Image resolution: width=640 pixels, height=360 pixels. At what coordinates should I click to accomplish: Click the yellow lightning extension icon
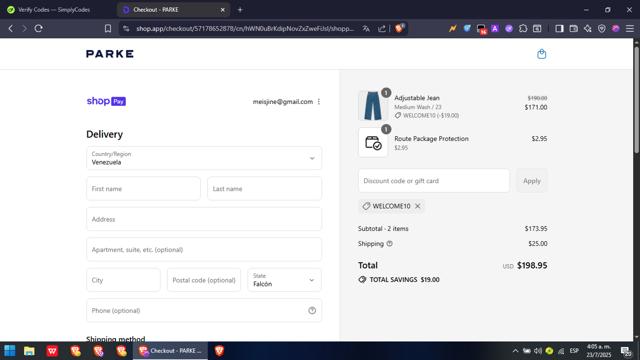(x=452, y=29)
